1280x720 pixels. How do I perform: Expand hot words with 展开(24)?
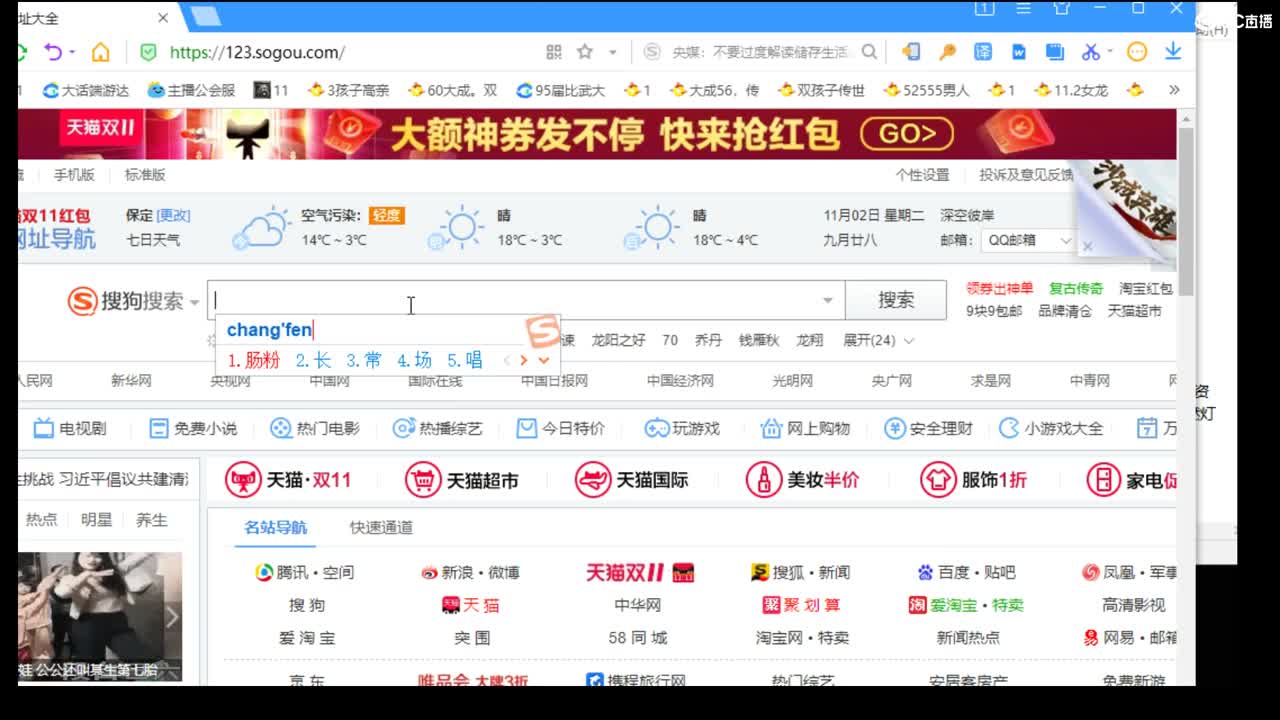(x=878, y=340)
